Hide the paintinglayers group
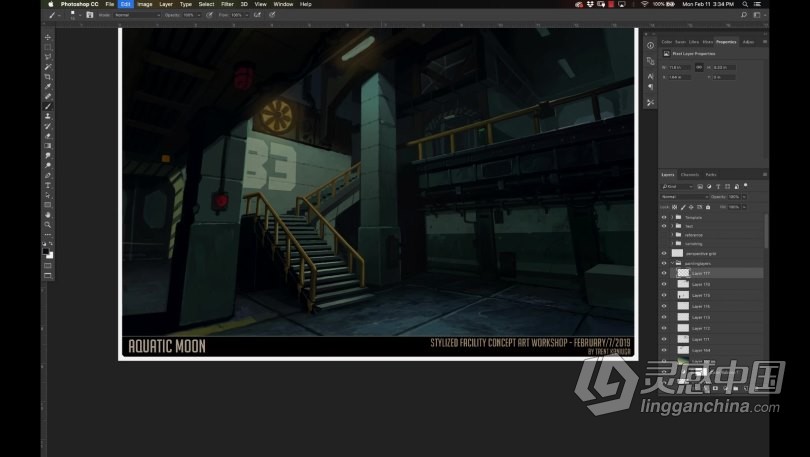 point(664,263)
